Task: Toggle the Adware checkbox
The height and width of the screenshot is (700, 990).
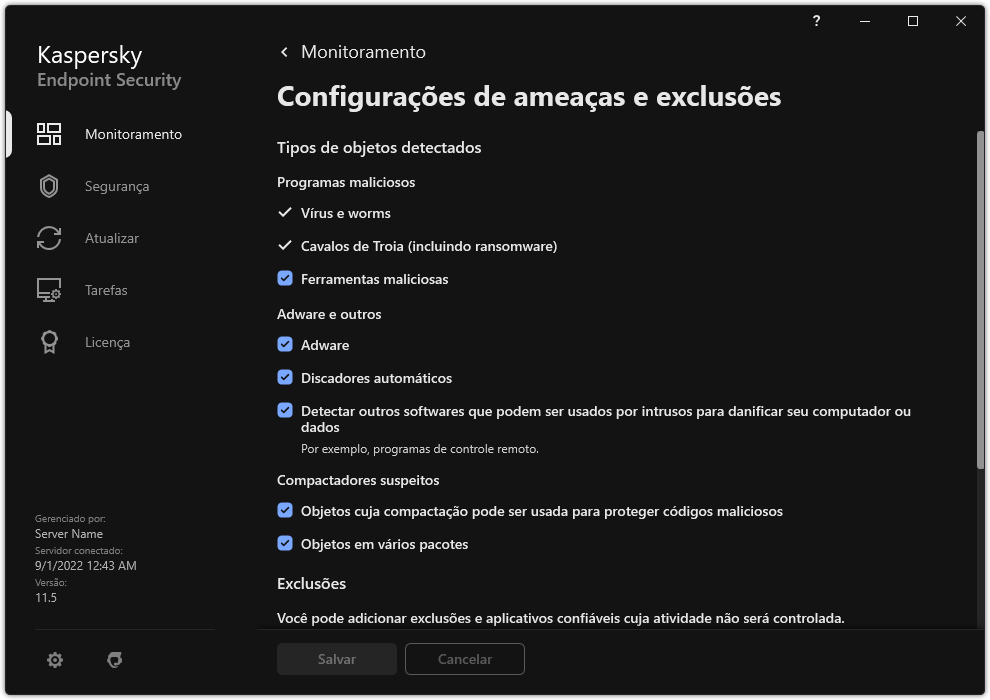Action: click(x=285, y=345)
